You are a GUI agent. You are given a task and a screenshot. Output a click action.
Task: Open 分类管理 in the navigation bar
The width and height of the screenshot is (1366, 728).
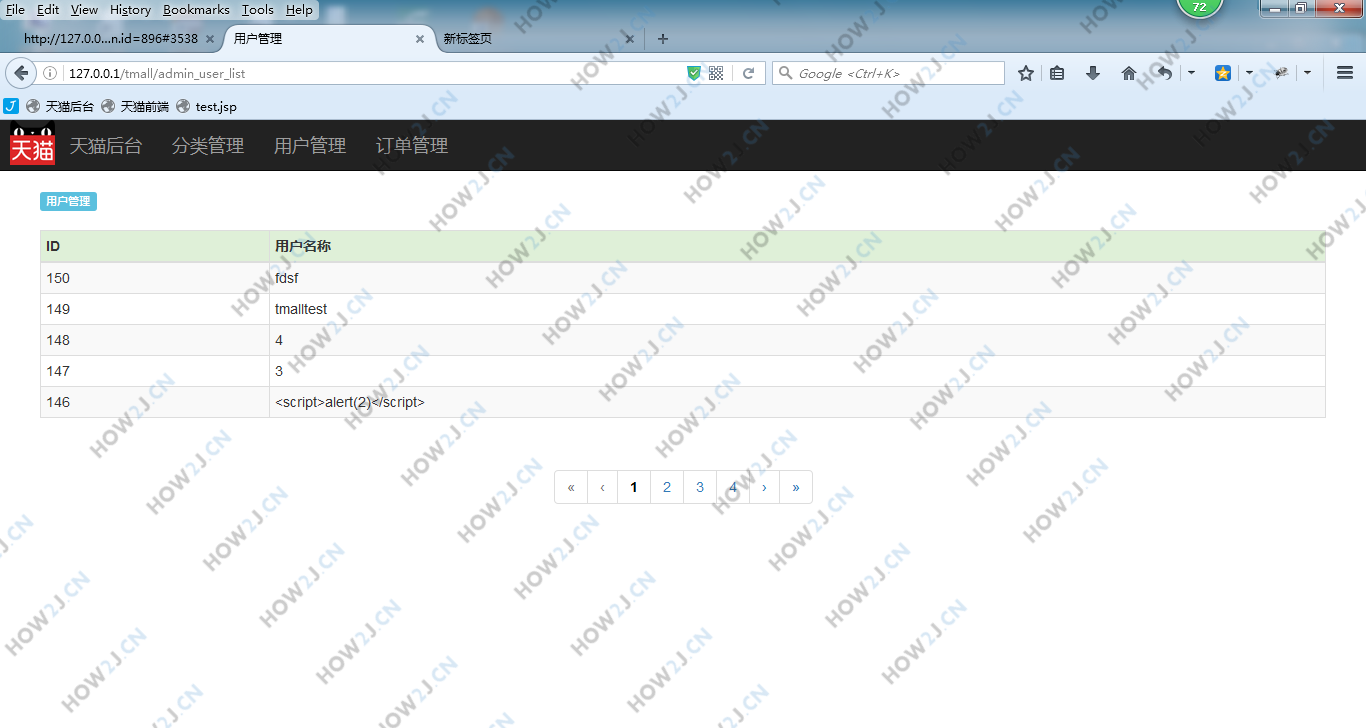(208, 146)
